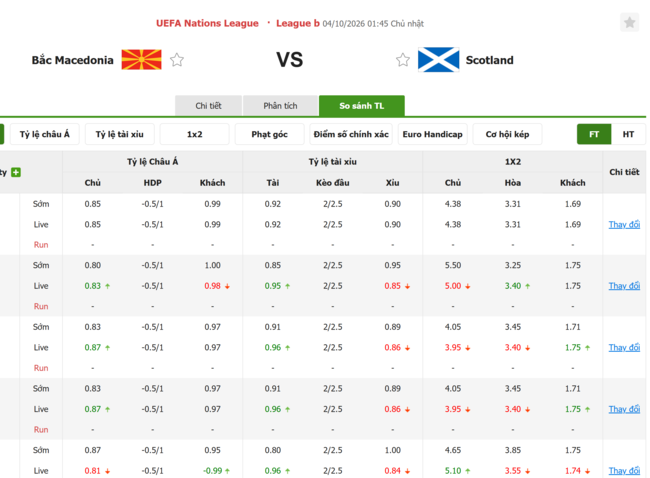This screenshot has width=650, height=478.
Task: Click the green 0.83 live odds value
Action: coord(92,286)
